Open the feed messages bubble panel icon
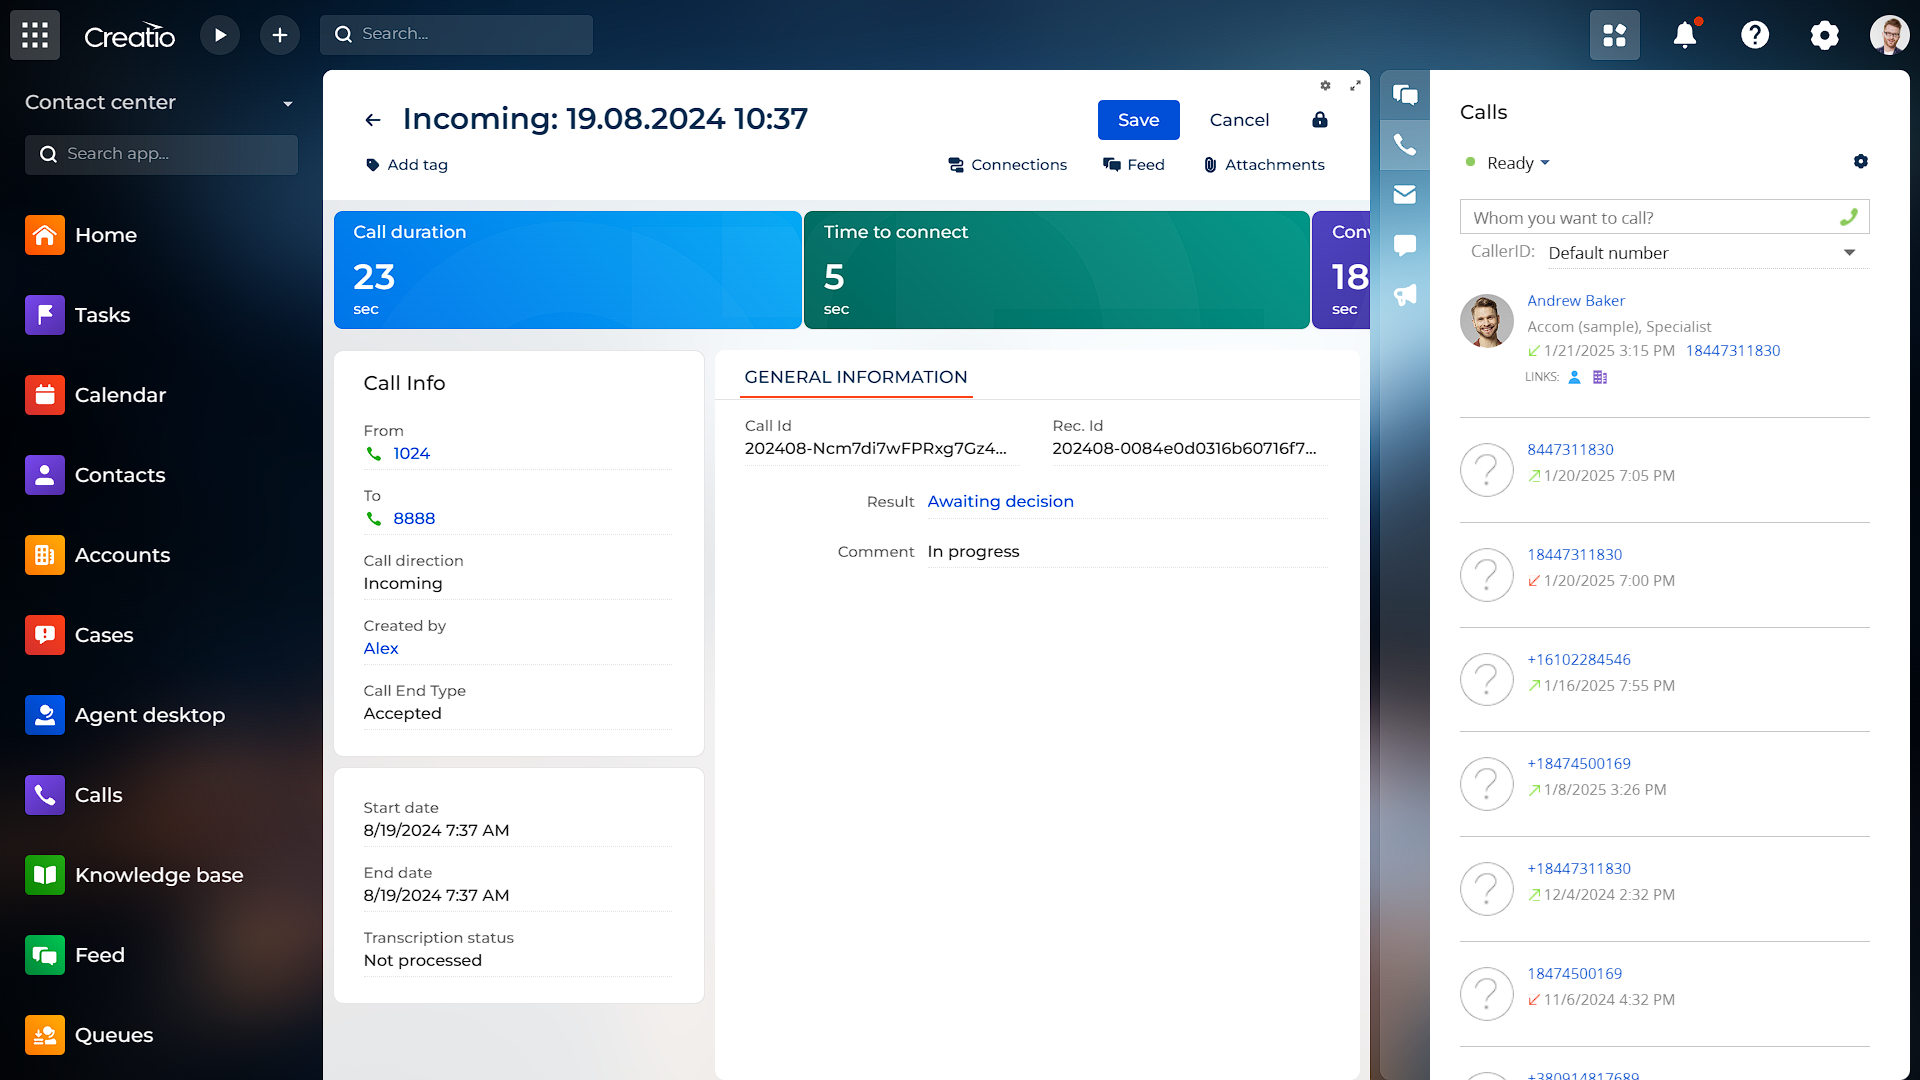The height and width of the screenshot is (1080, 1920). click(1405, 245)
